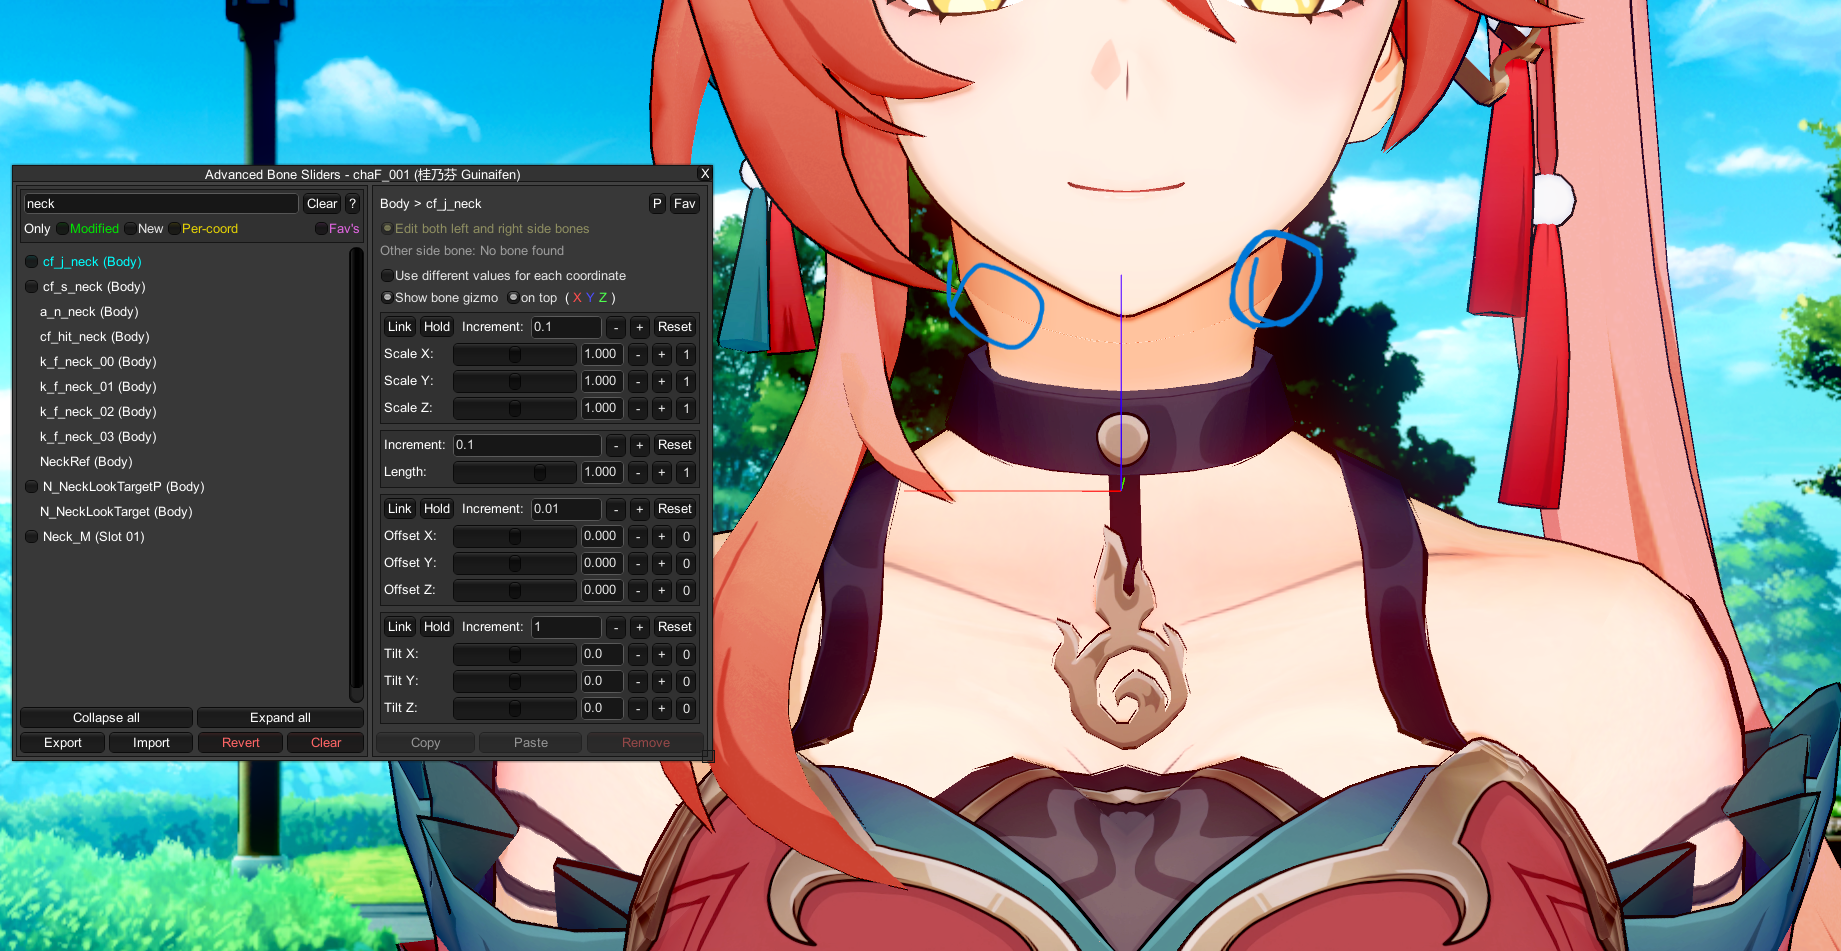Enable different values for each coordinate

tap(387, 276)
